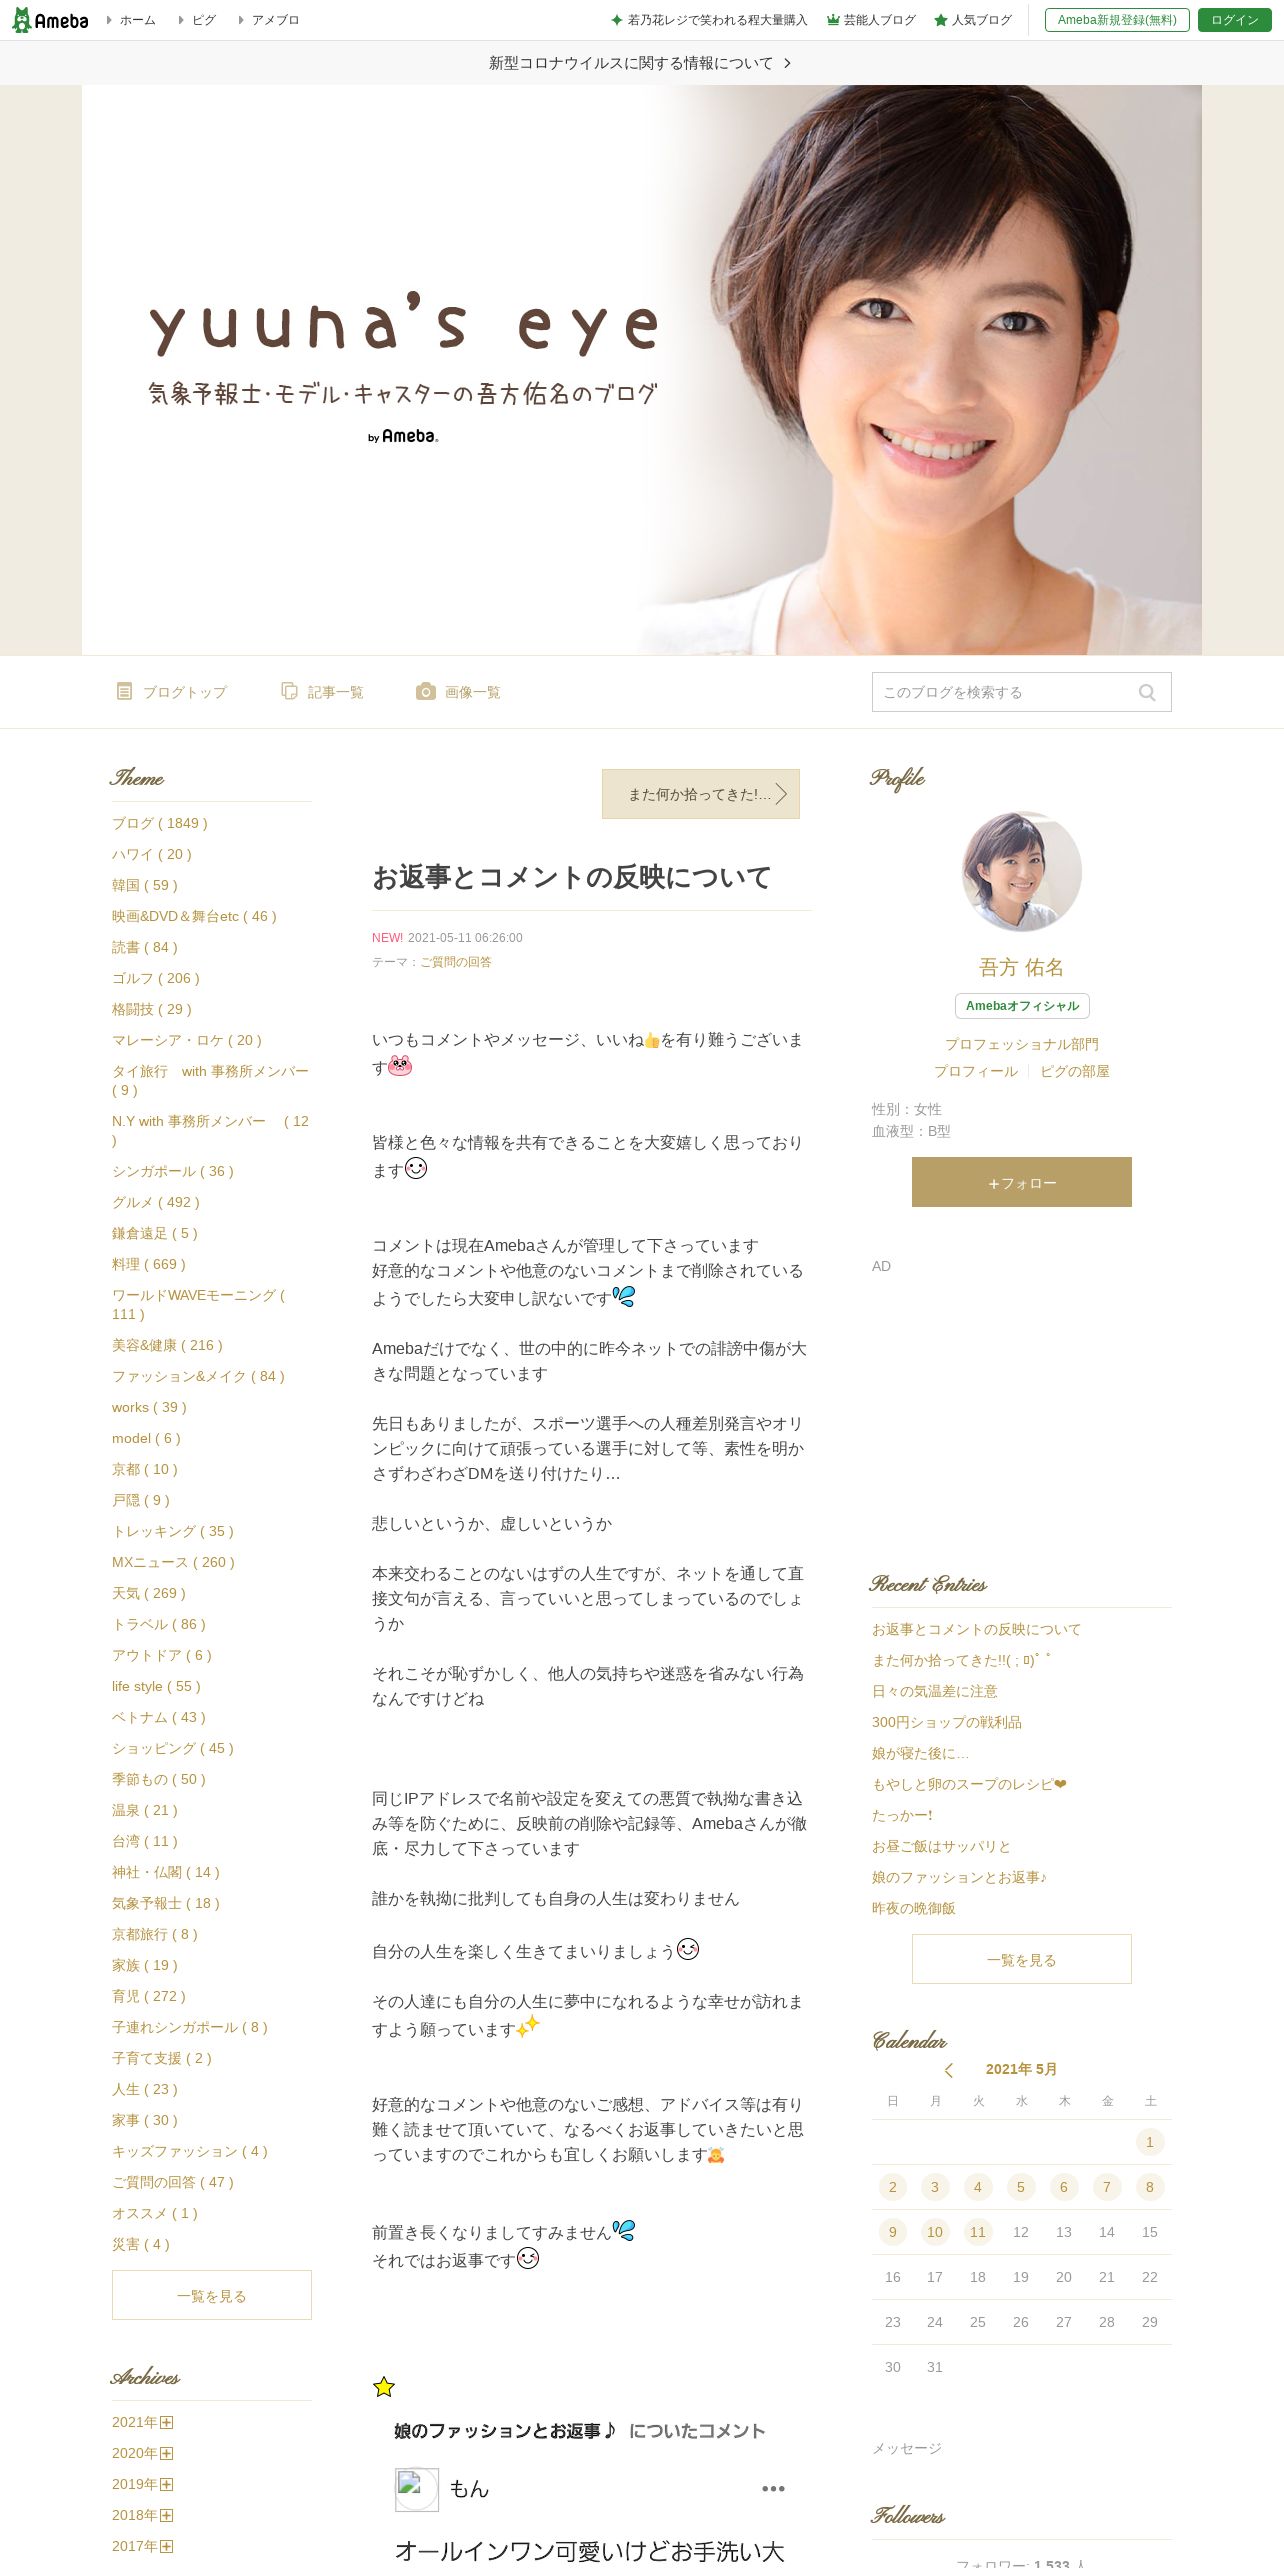Open 吾方 佑名 name link
This screenshot has width=1284, height=2568.
(x=1022, y=967)
